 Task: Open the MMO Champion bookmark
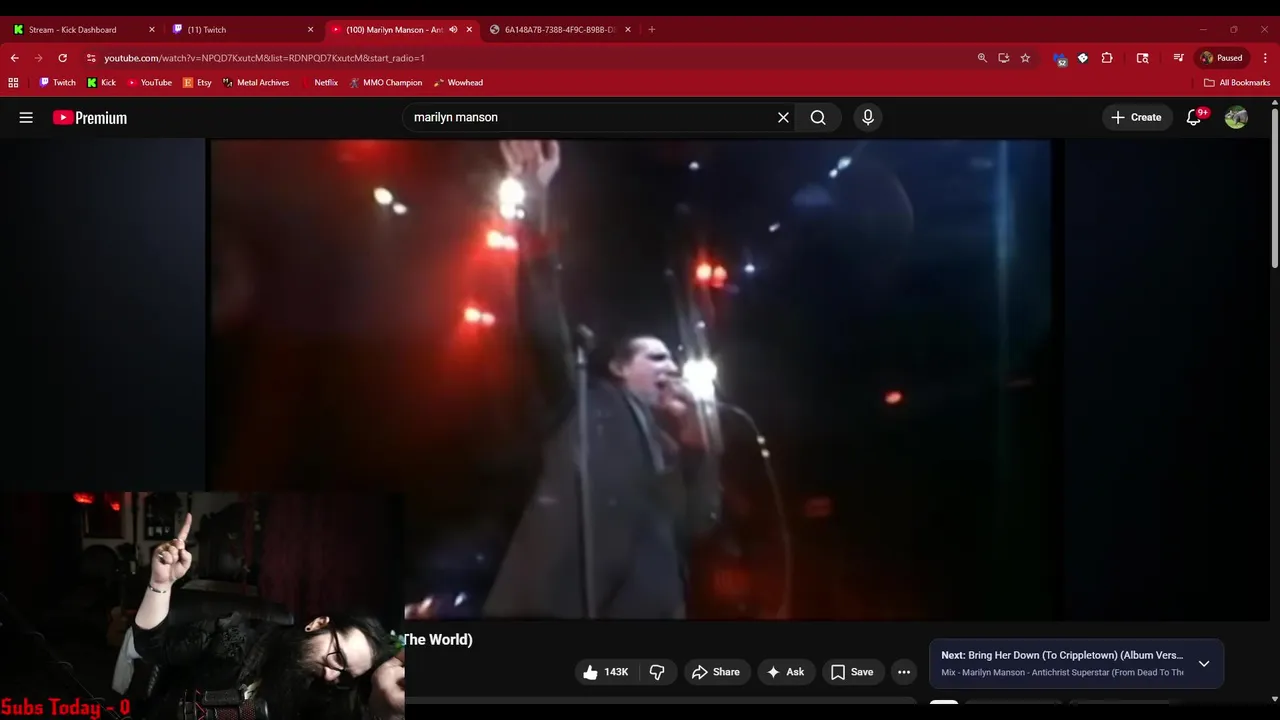pyautogui.click(x=386, y=83)
